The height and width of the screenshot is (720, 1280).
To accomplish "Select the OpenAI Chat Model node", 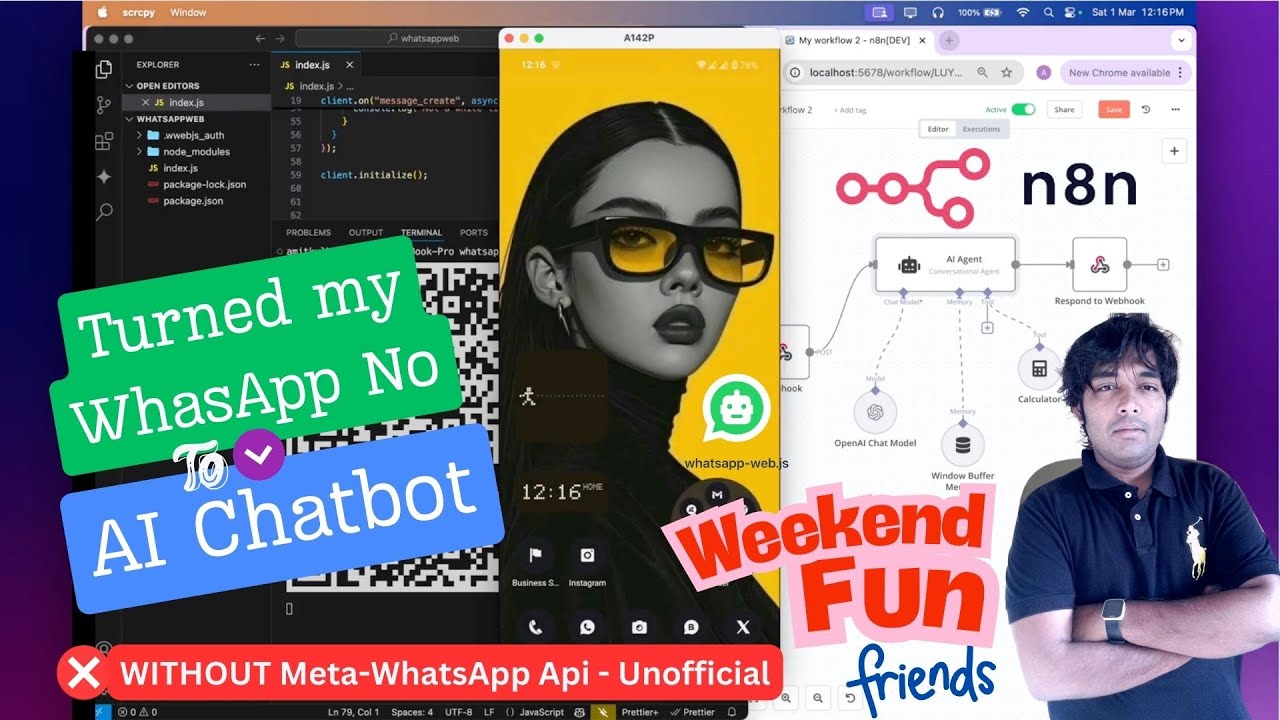I will (875, 412).
